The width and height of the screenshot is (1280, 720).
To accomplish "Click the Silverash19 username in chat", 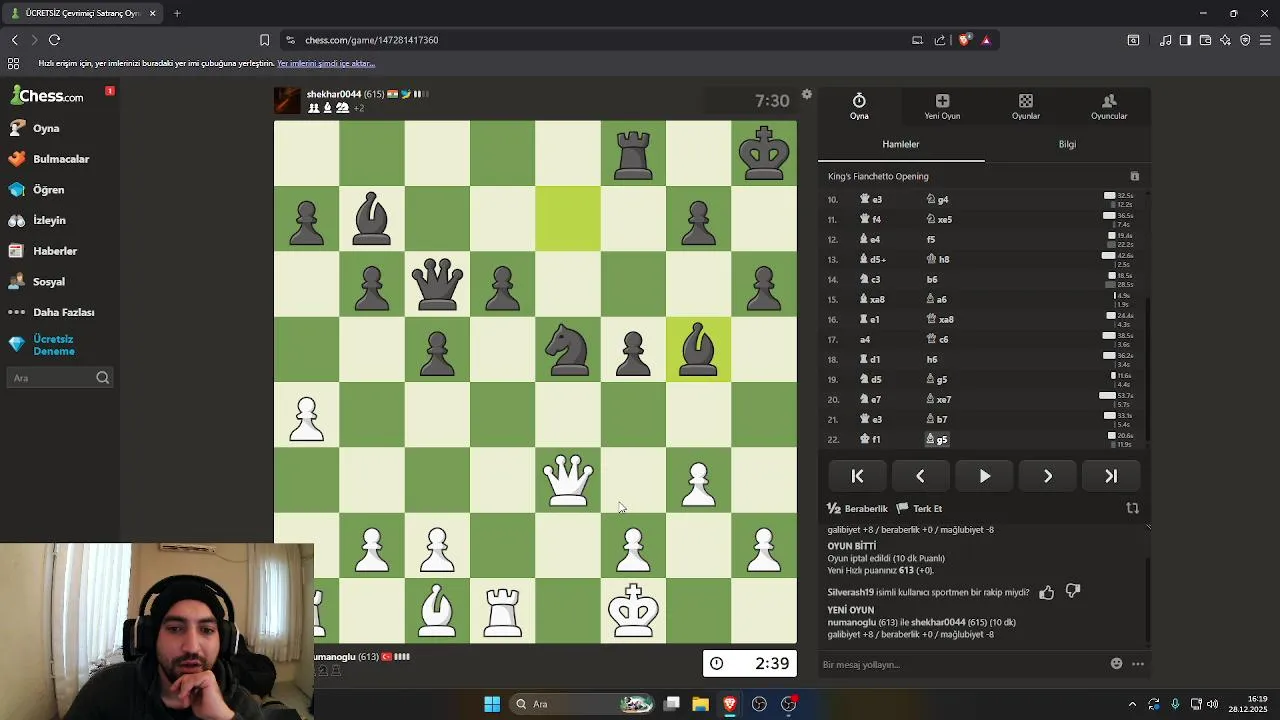I will (850, 592).
